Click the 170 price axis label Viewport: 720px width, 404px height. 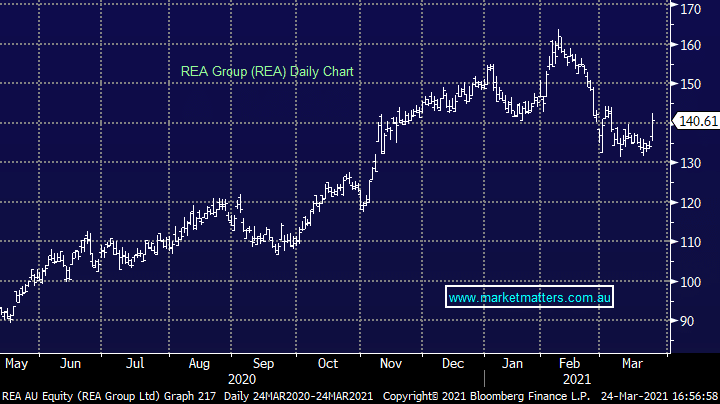[691, 10]
